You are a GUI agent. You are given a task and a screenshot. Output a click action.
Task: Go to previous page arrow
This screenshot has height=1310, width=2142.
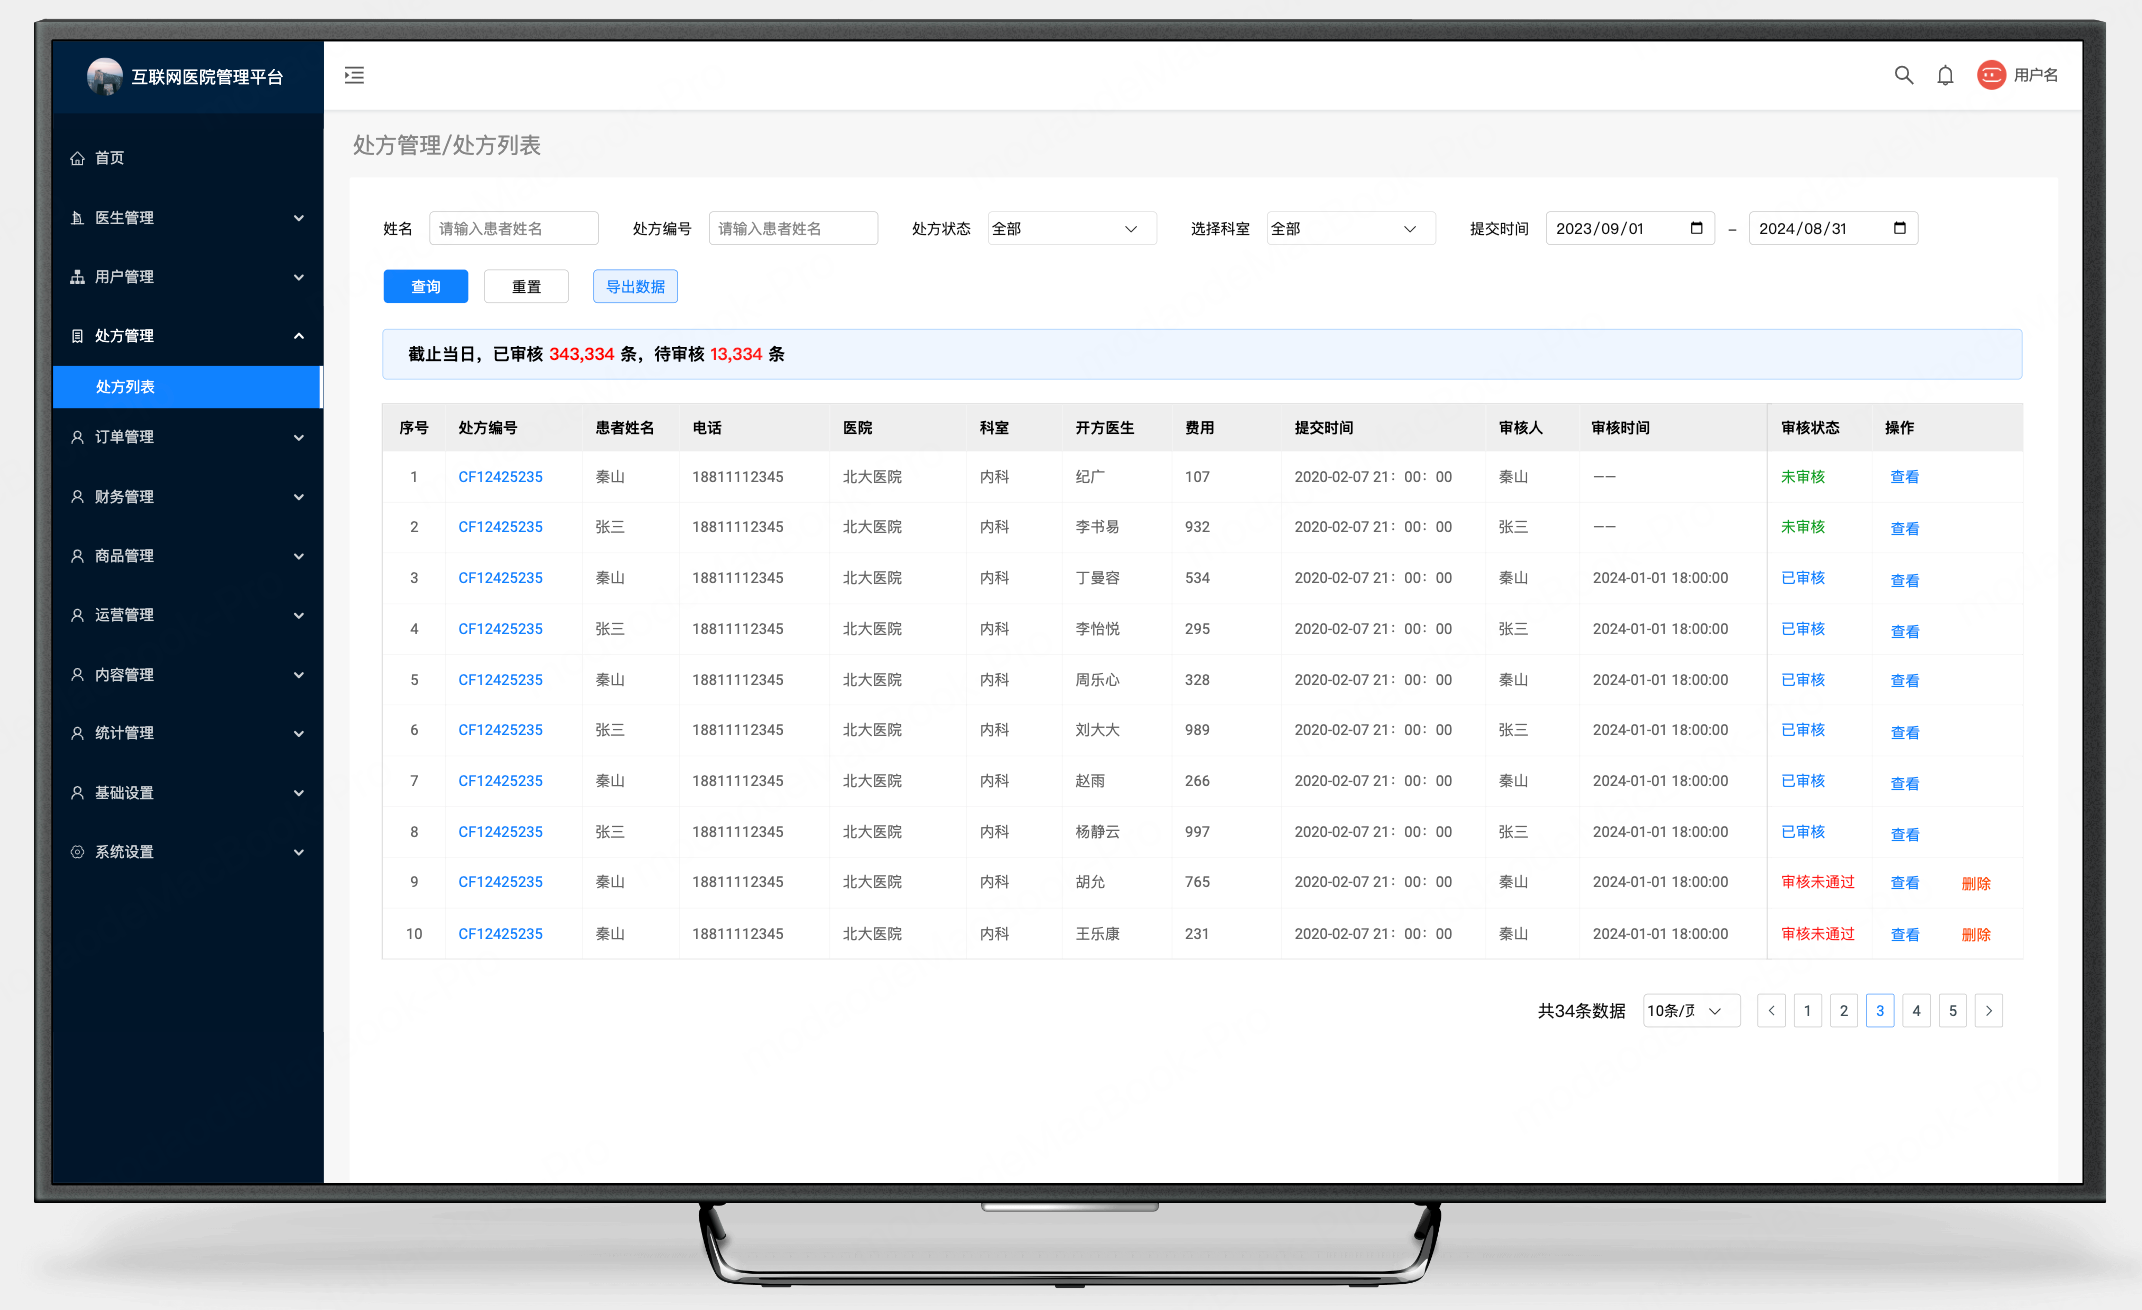[1771, 1011]
